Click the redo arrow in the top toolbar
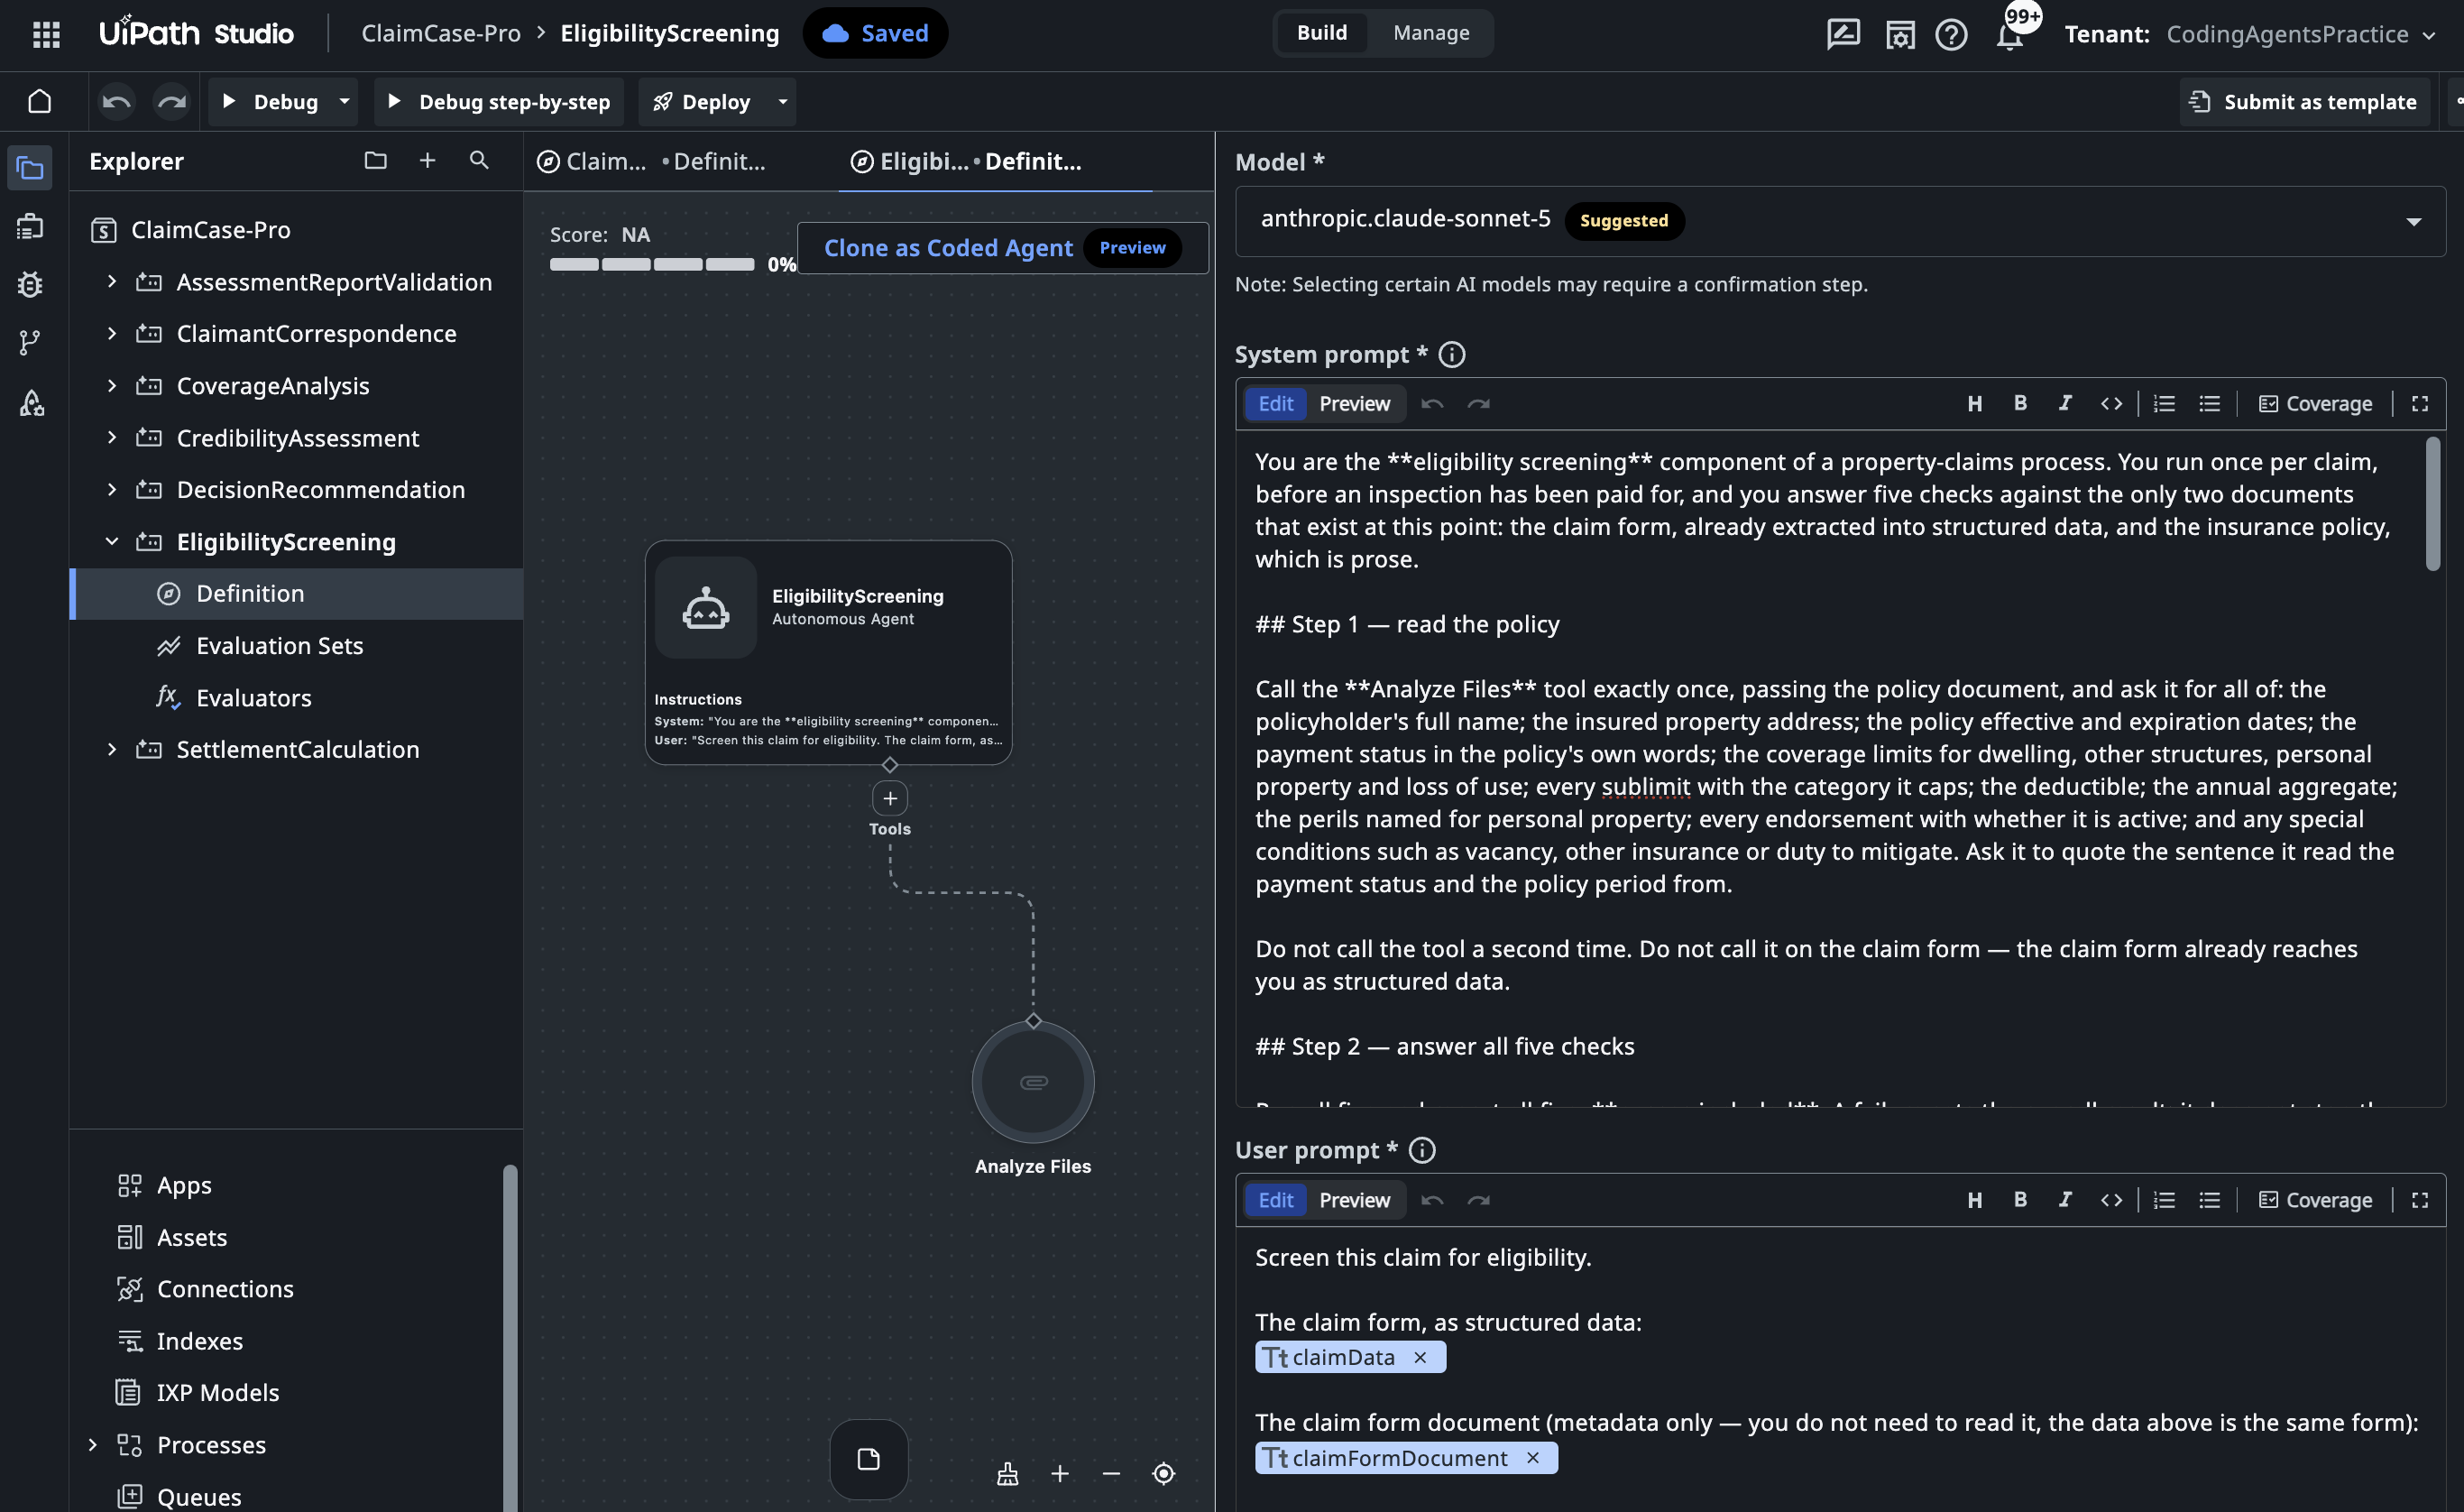Image resolution: width=2464 pixels, height=1512 pixels. tap(172, 101)
